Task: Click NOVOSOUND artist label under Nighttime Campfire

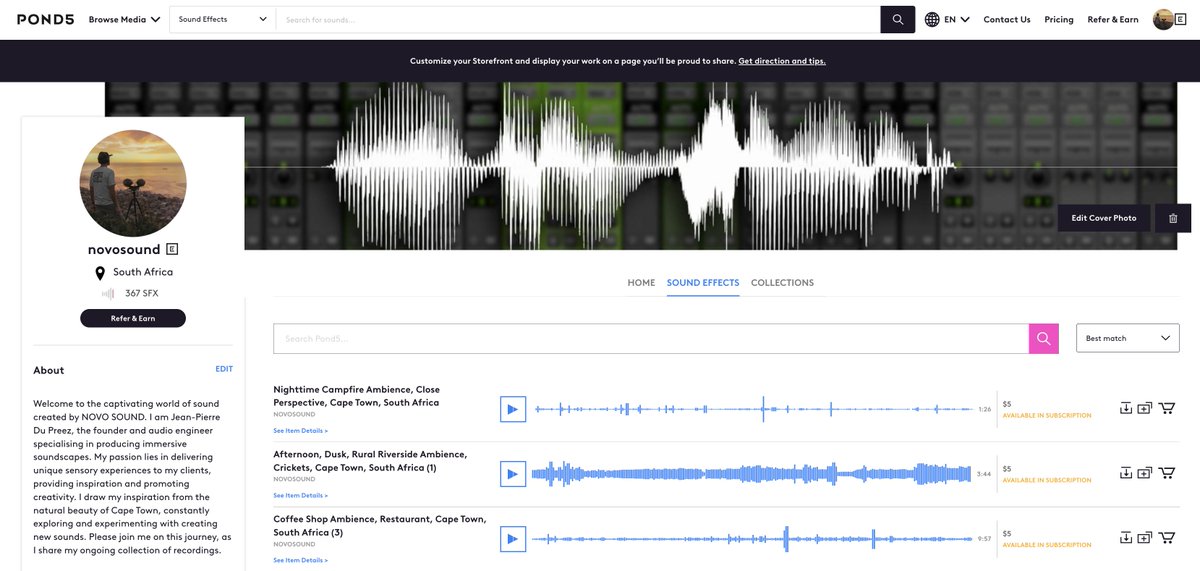Action: 294,414
